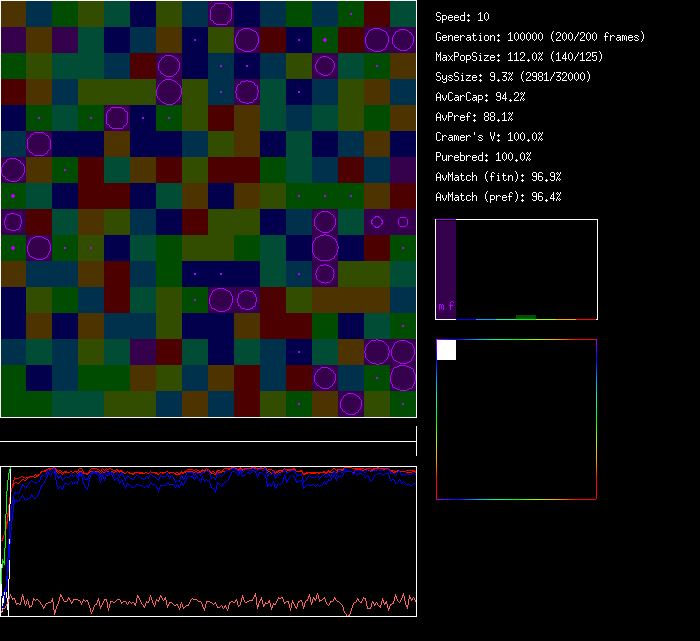Click the 'AvMatch (pref): 96.4%' line
Viewport: 700px width, 641px height.
click(498, 197)
